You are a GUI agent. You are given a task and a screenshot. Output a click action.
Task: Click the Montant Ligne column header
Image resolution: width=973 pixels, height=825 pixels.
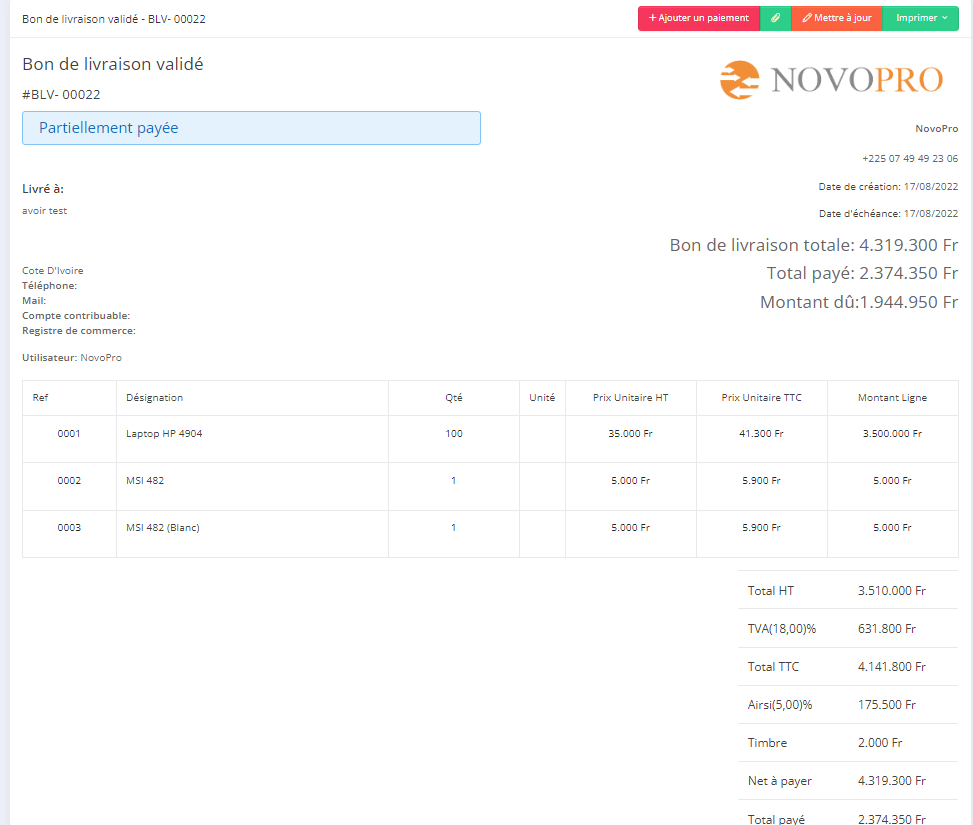click(892, 398)
